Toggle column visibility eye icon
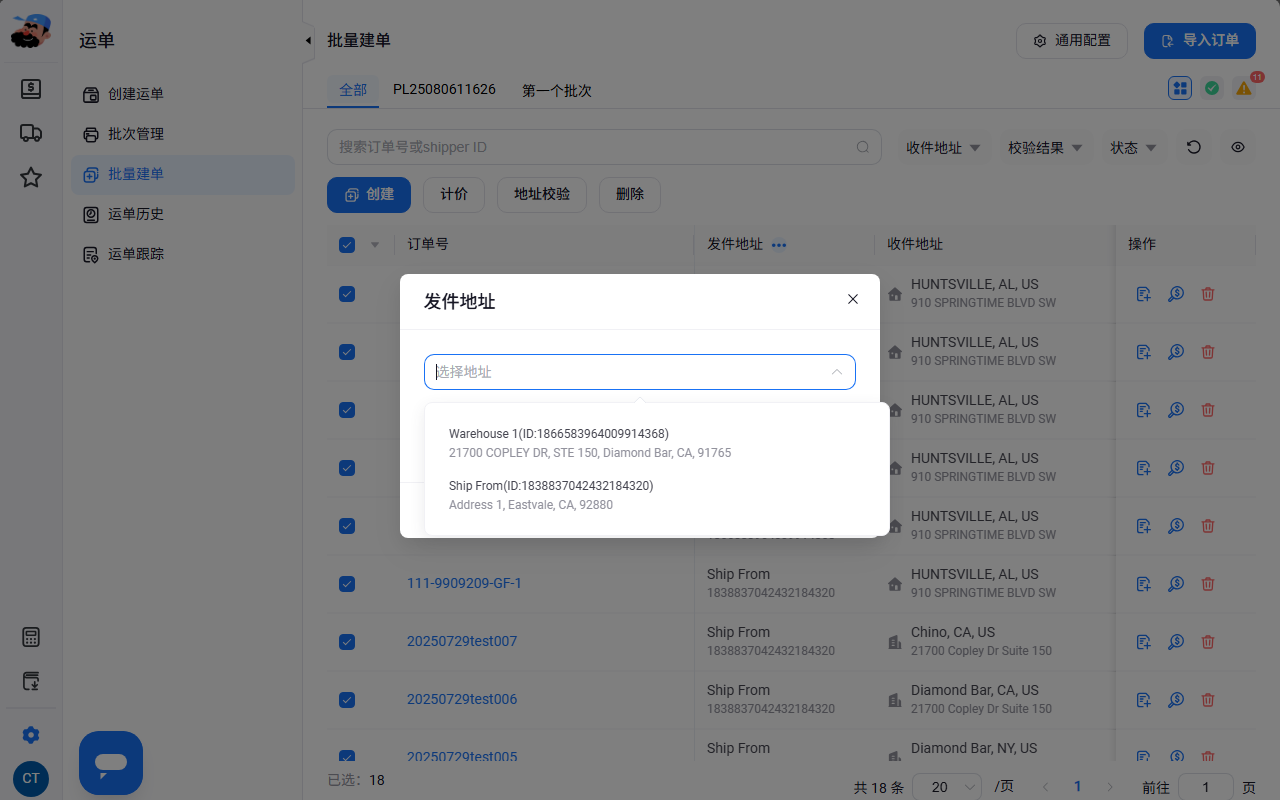Screen dimensions: 1280x800 click(x=1238, y=147)
